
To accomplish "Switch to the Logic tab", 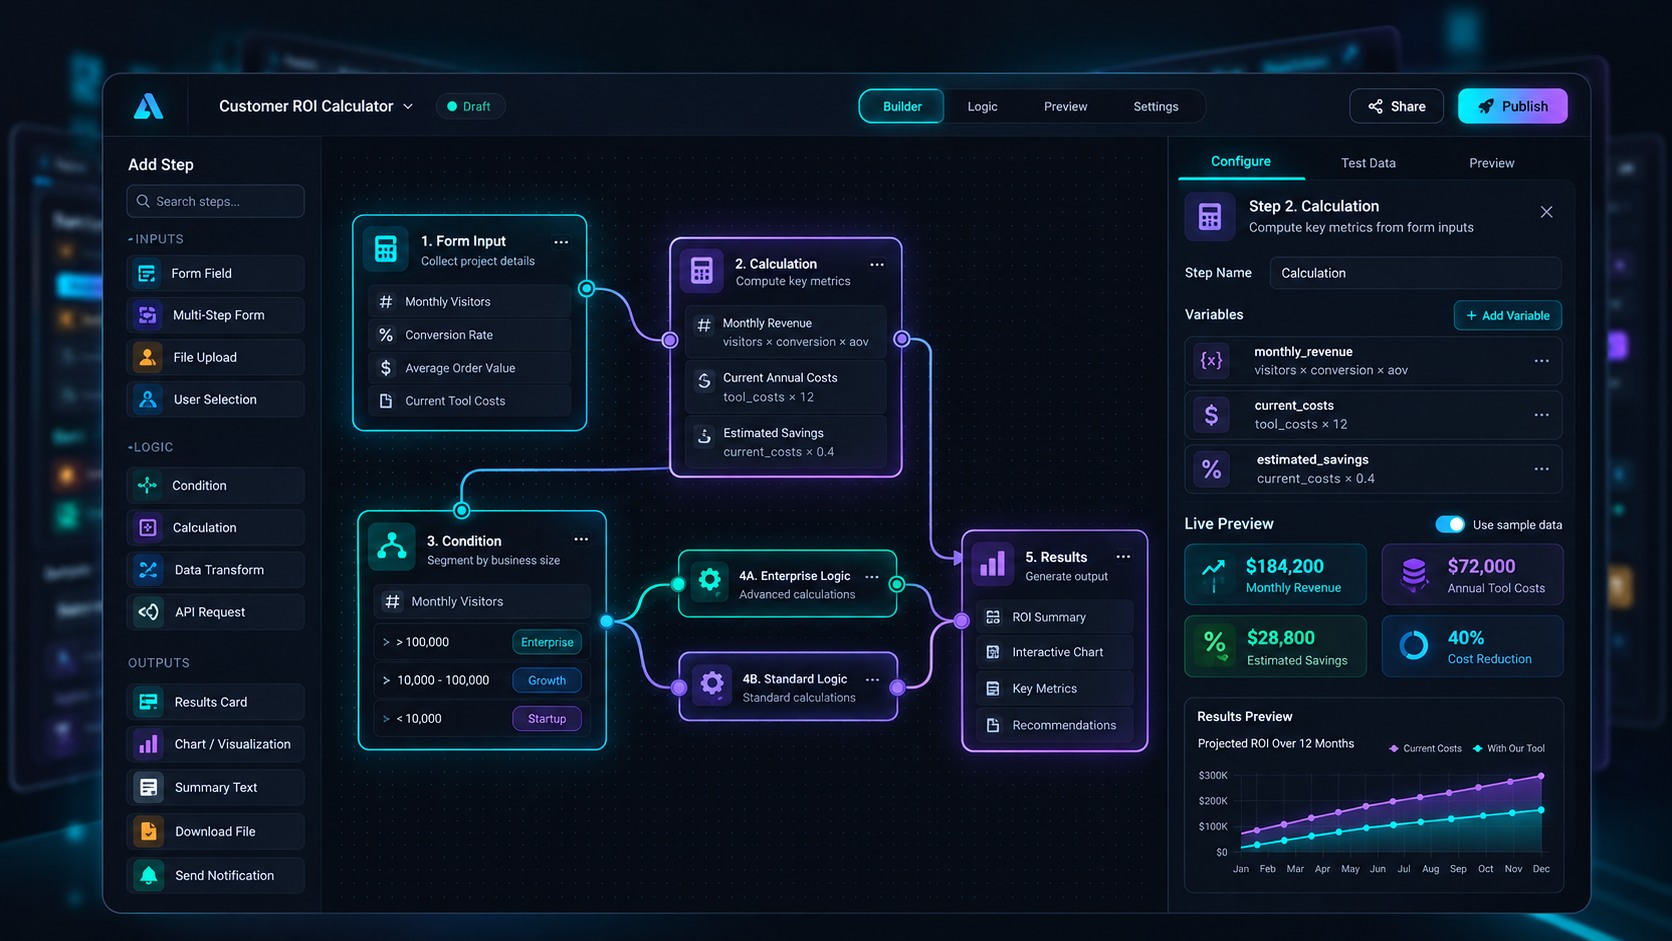I will point(982,106).
